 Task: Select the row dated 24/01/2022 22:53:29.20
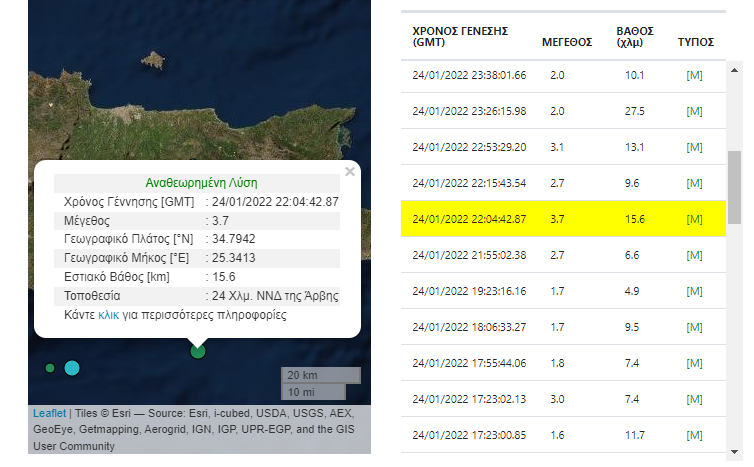563,147
